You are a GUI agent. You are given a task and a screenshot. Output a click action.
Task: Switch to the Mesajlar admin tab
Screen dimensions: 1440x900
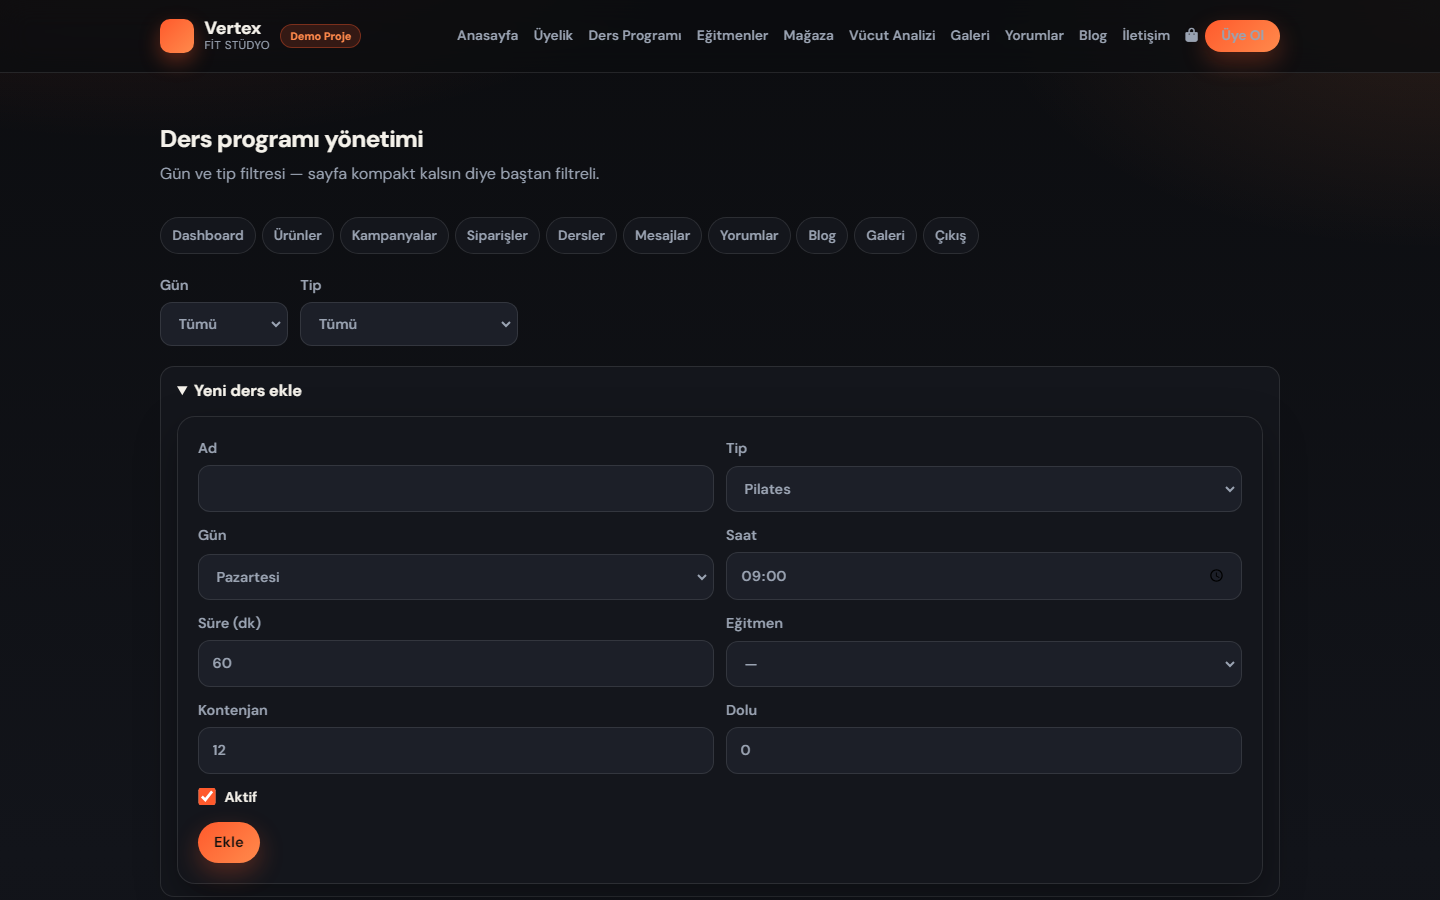point(662,236)
